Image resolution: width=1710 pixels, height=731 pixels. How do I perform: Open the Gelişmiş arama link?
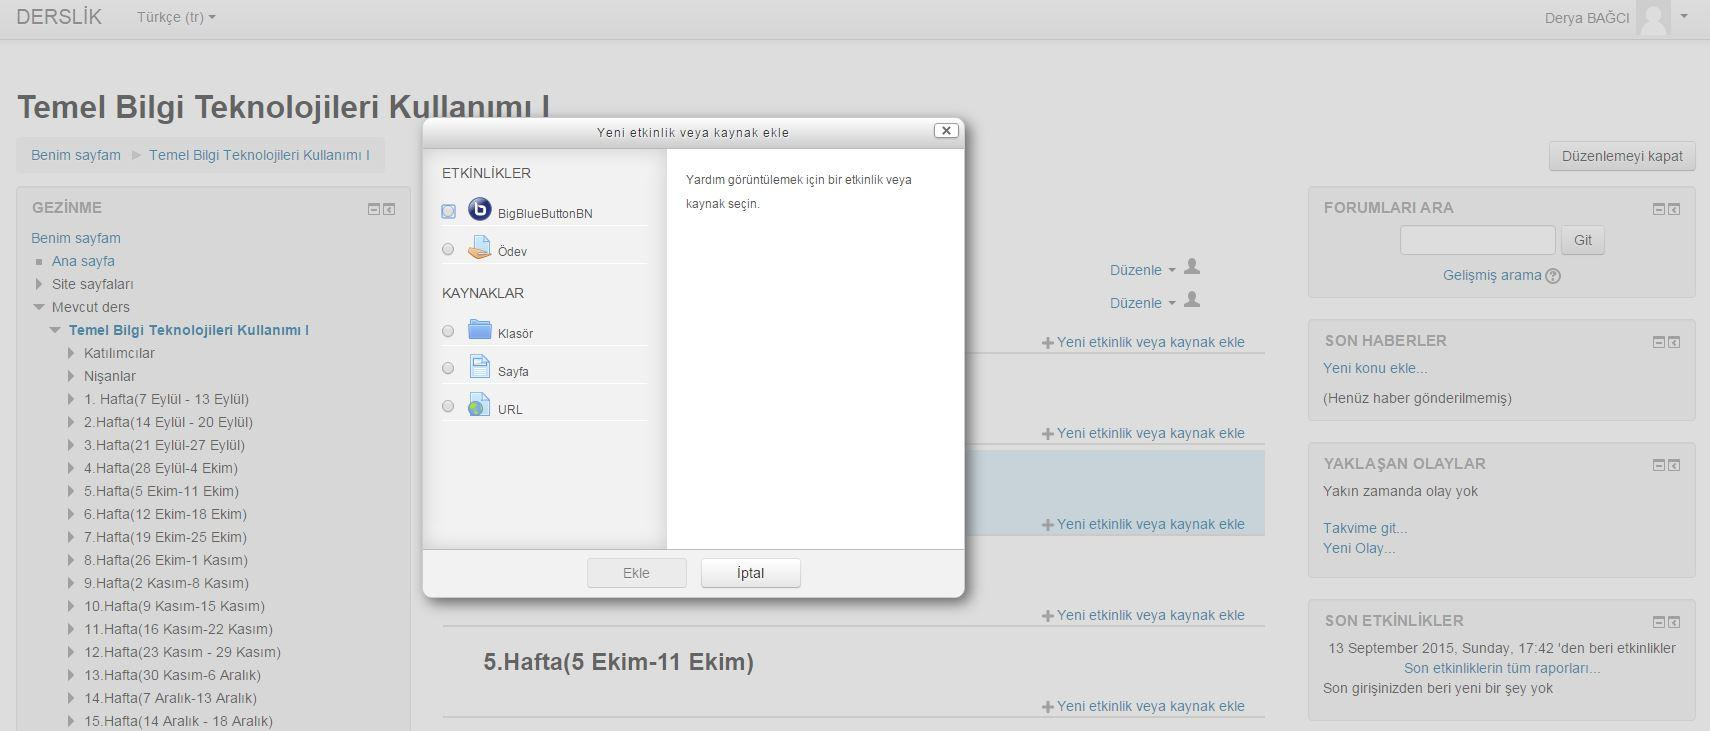click(x=1492, y=275)
